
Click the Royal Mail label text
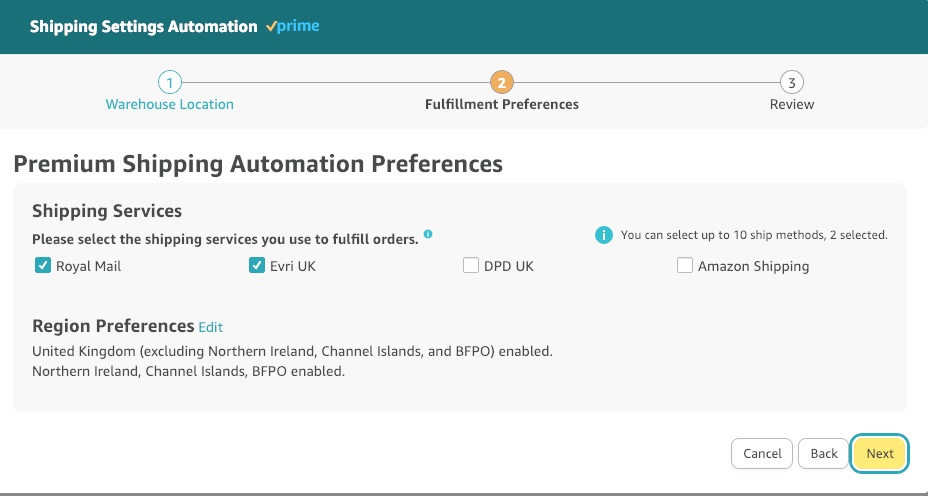pyautogui.click(x=88, y=266)
